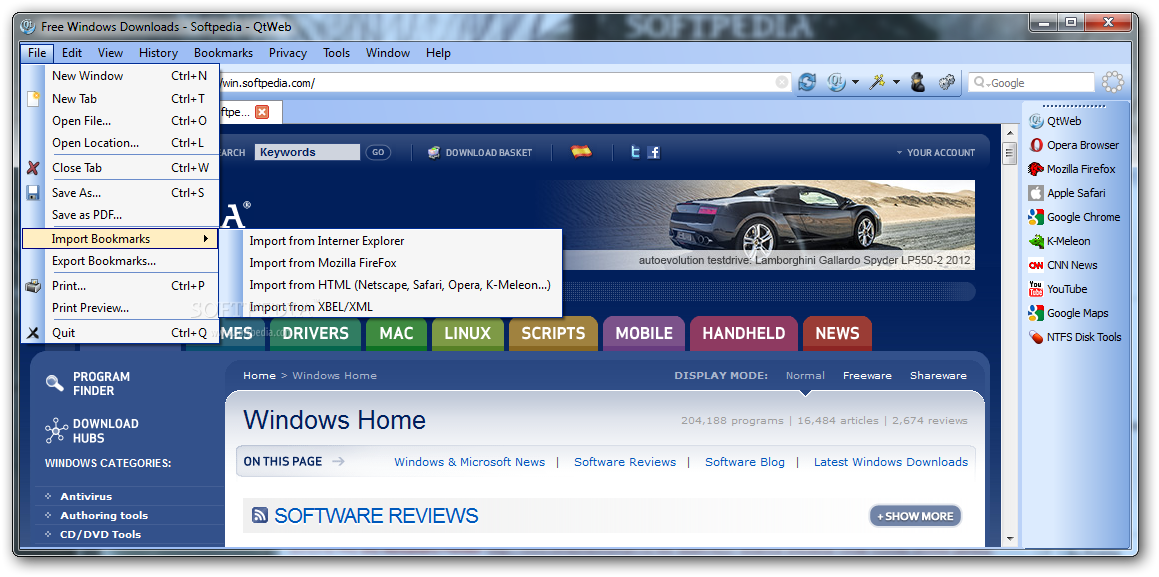Screen dimensions: 1159x577
Task: Choose New Window from File menu
Action: tap(120, 75)
